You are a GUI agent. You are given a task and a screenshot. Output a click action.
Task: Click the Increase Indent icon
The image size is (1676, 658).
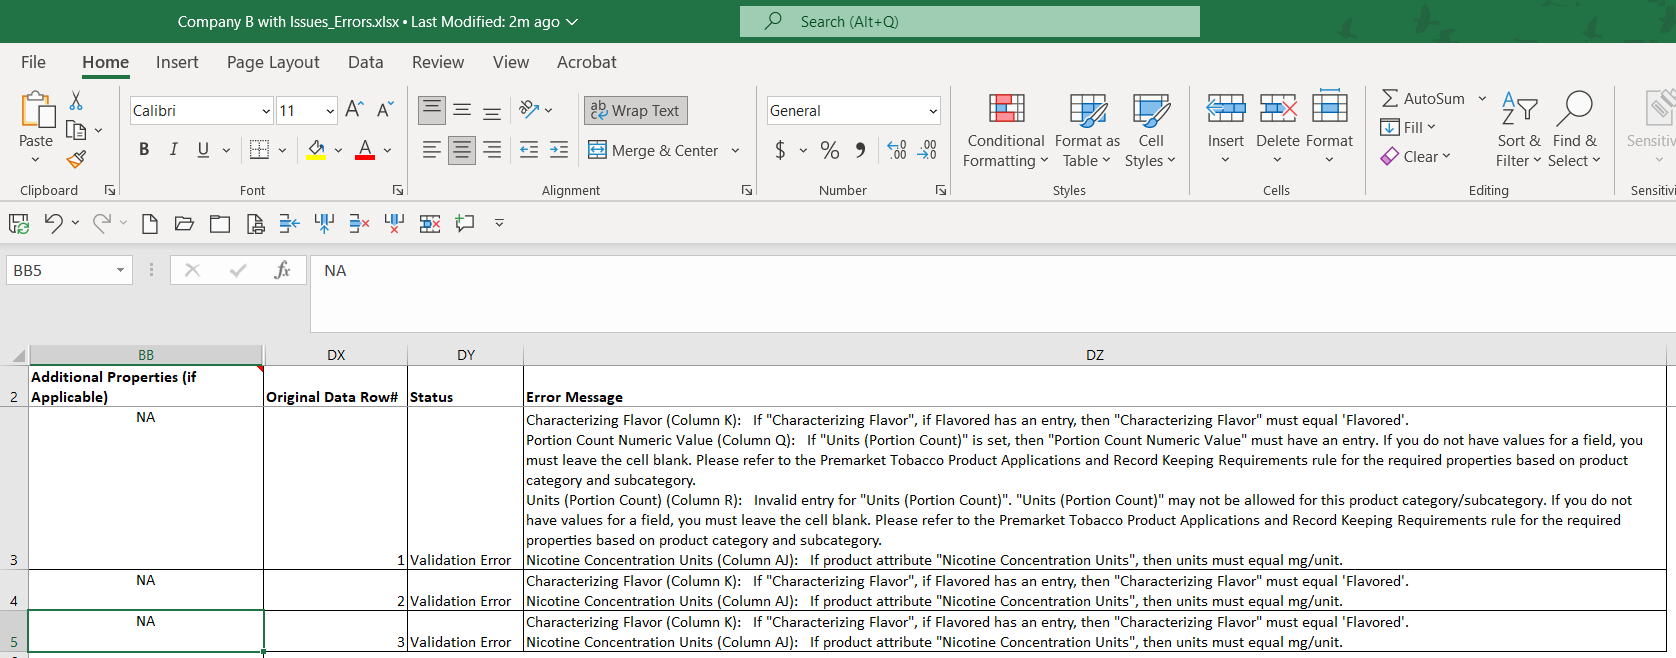pos(559,150)
